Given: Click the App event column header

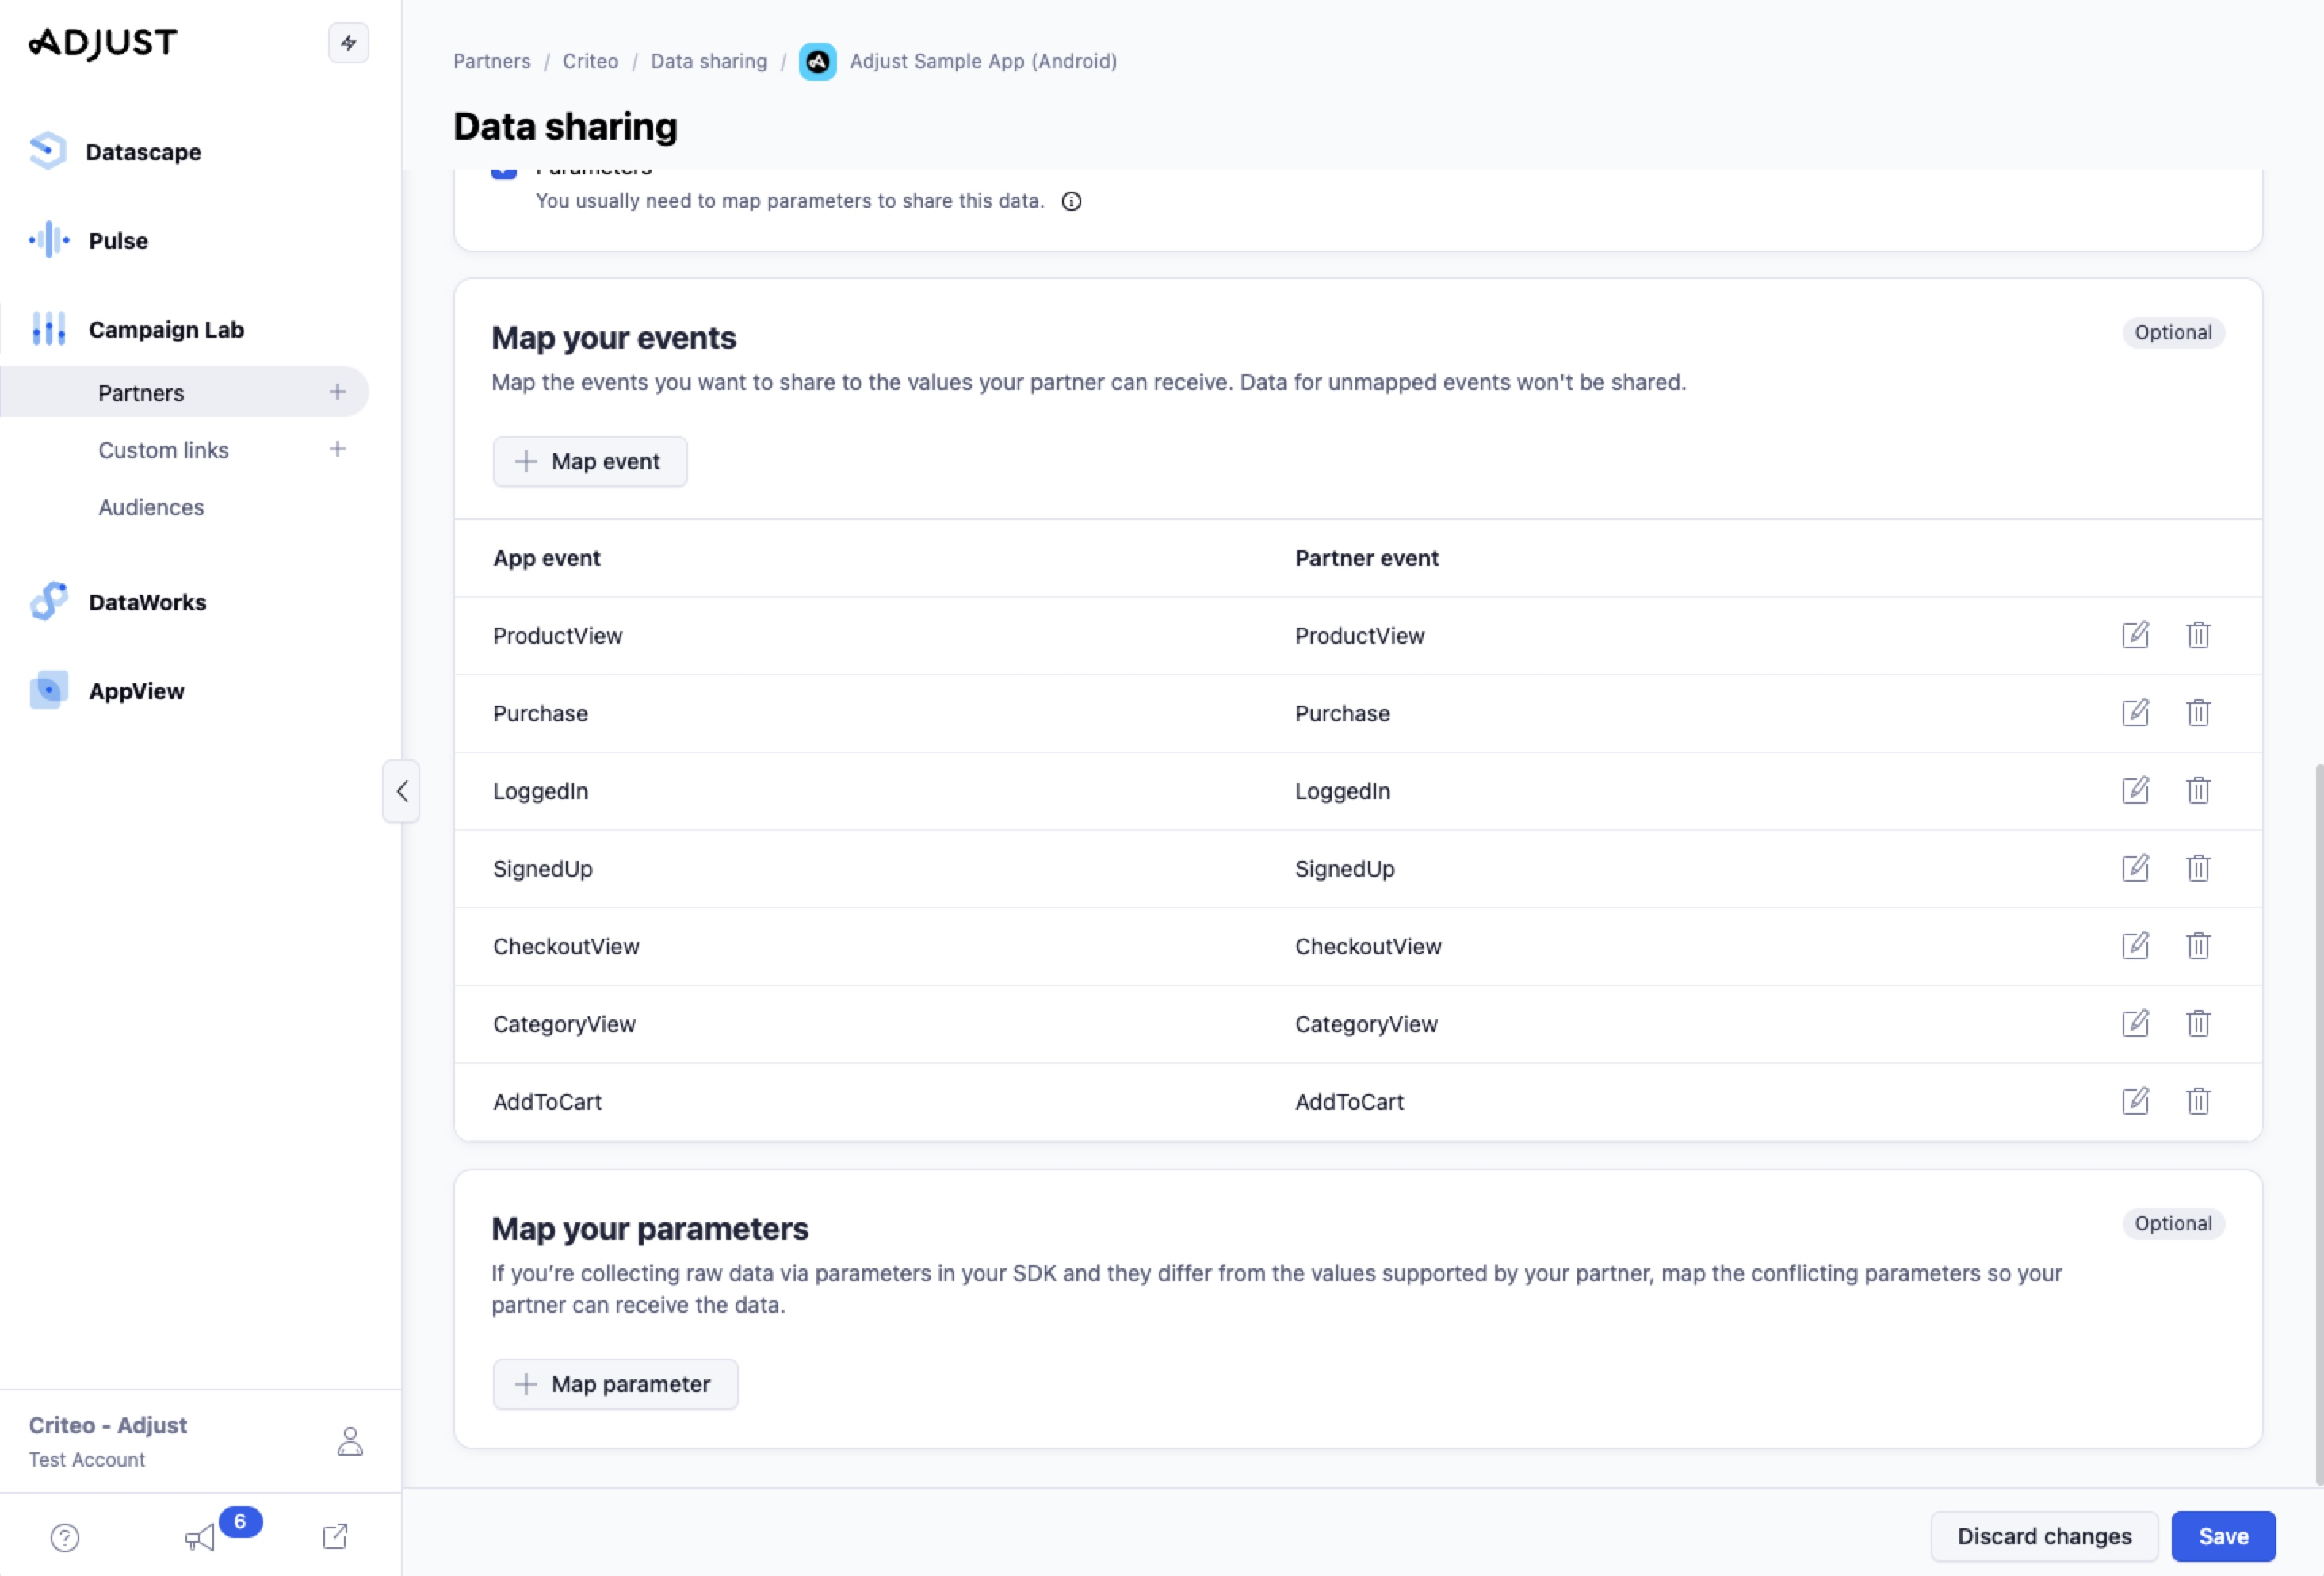Looking at the screenshot, I should tap(546, 558).
